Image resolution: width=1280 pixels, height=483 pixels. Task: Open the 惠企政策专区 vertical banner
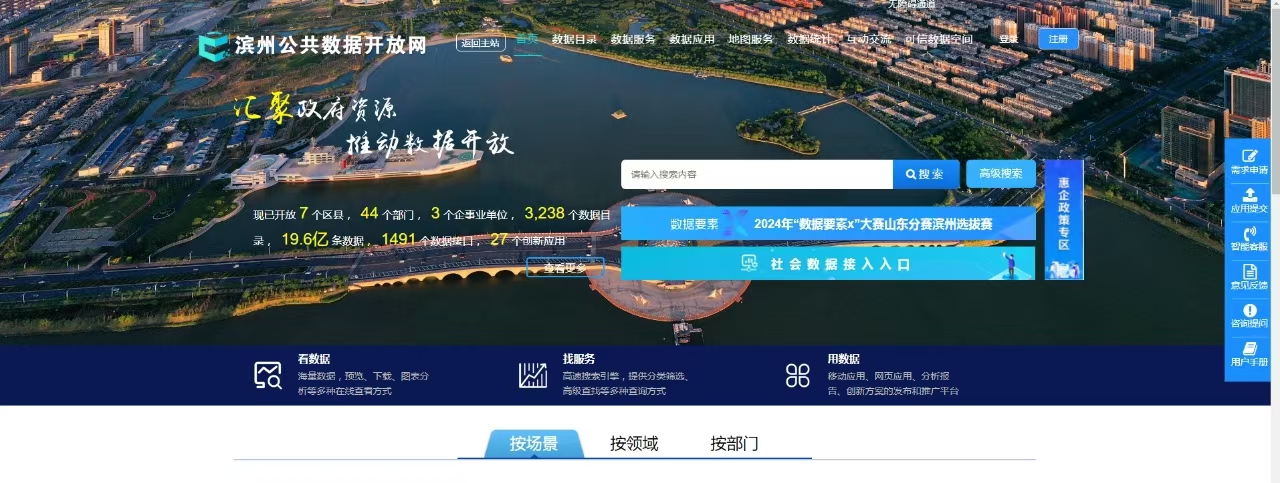(1064, 219)
